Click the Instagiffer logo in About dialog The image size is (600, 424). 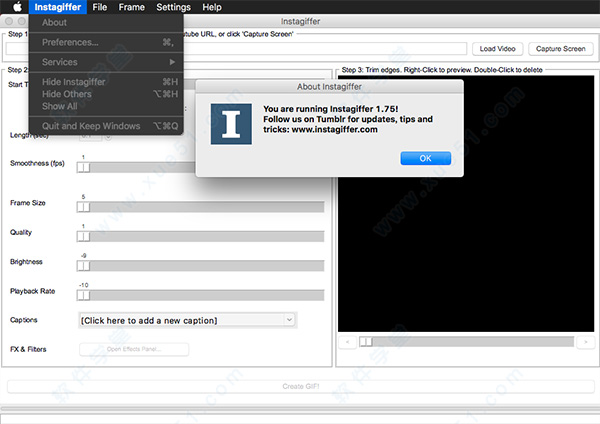pyautogui.click(x=231, y=124)
